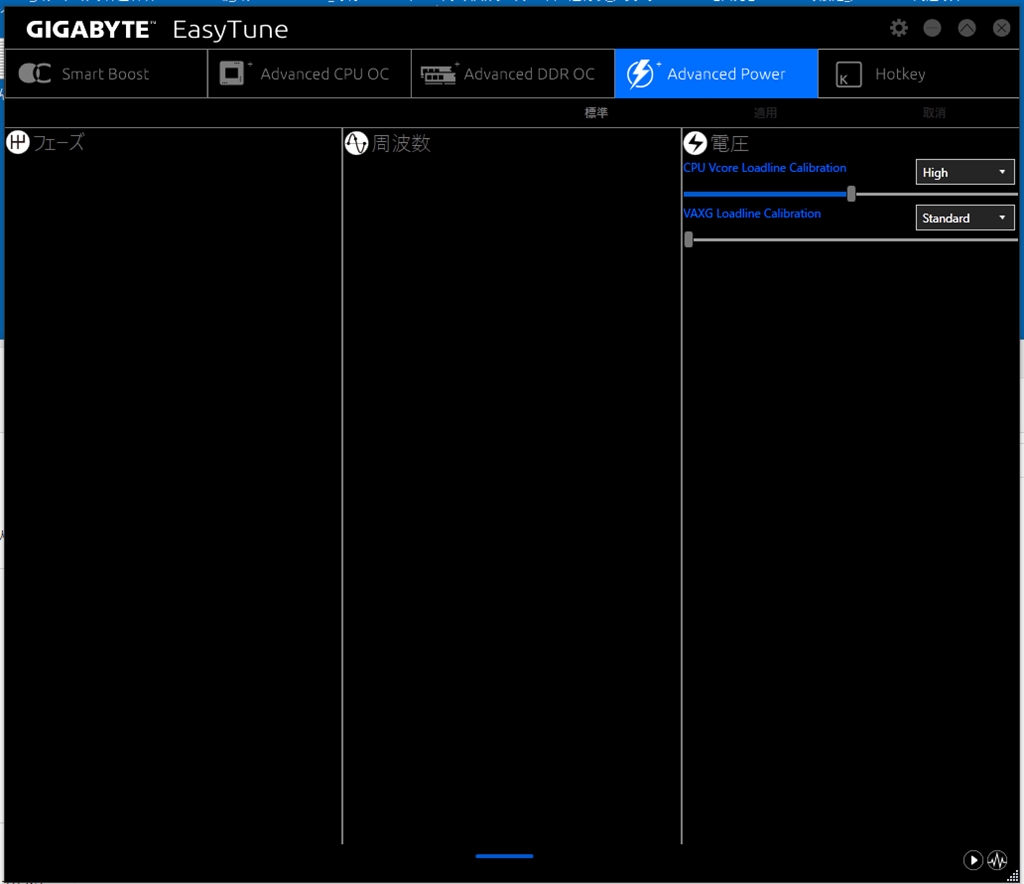Click the GIGABYTE logo in title bar
Screen dimensions: 1024x884
(90, 29)
